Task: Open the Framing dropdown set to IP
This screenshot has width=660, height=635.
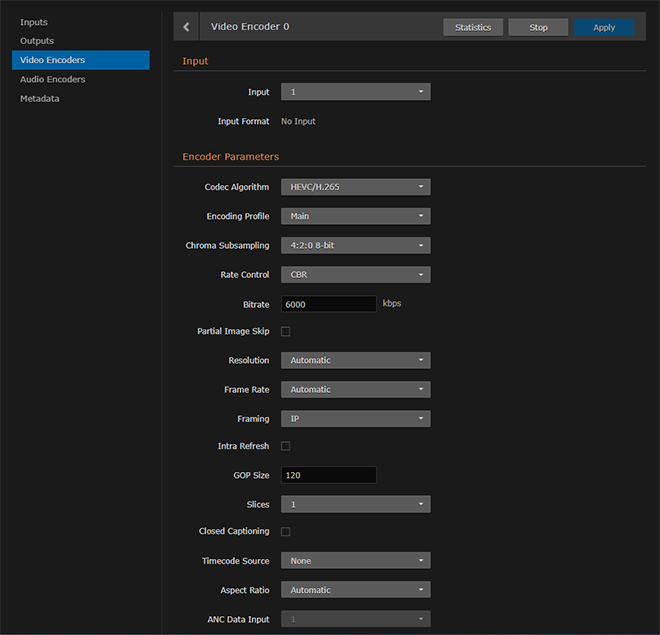Action: (355, 418)
